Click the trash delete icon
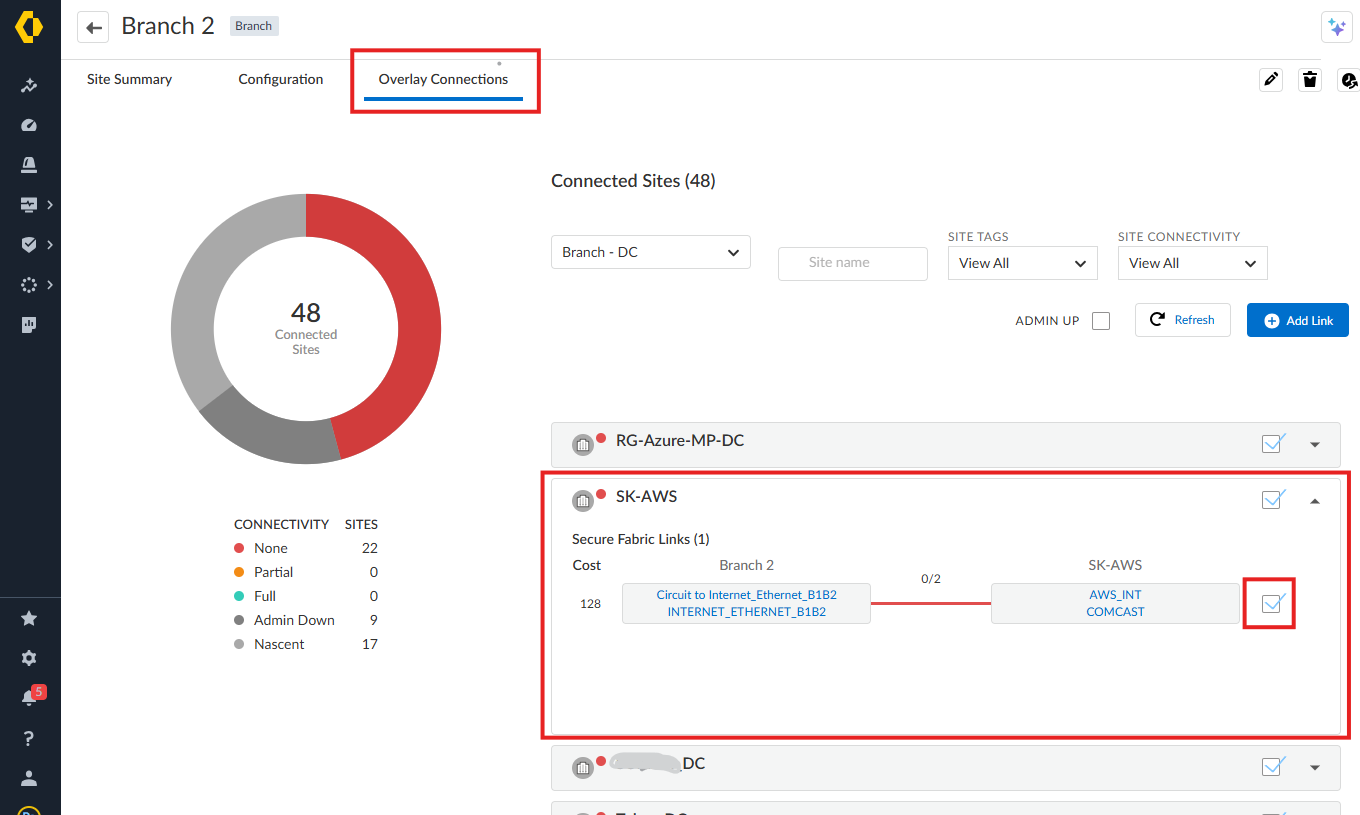Screen dimensions: 1360x815 click(1310, 80)
